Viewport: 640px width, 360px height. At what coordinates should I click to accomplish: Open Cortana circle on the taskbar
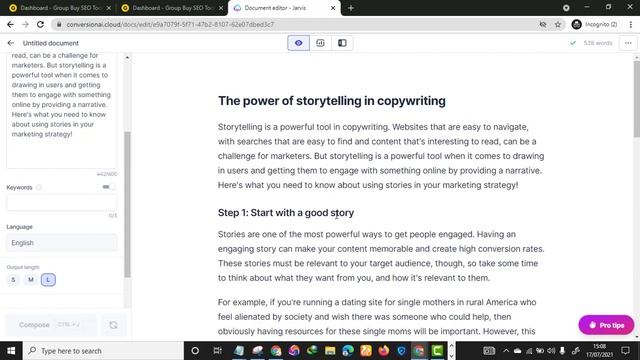click(195, 351)
